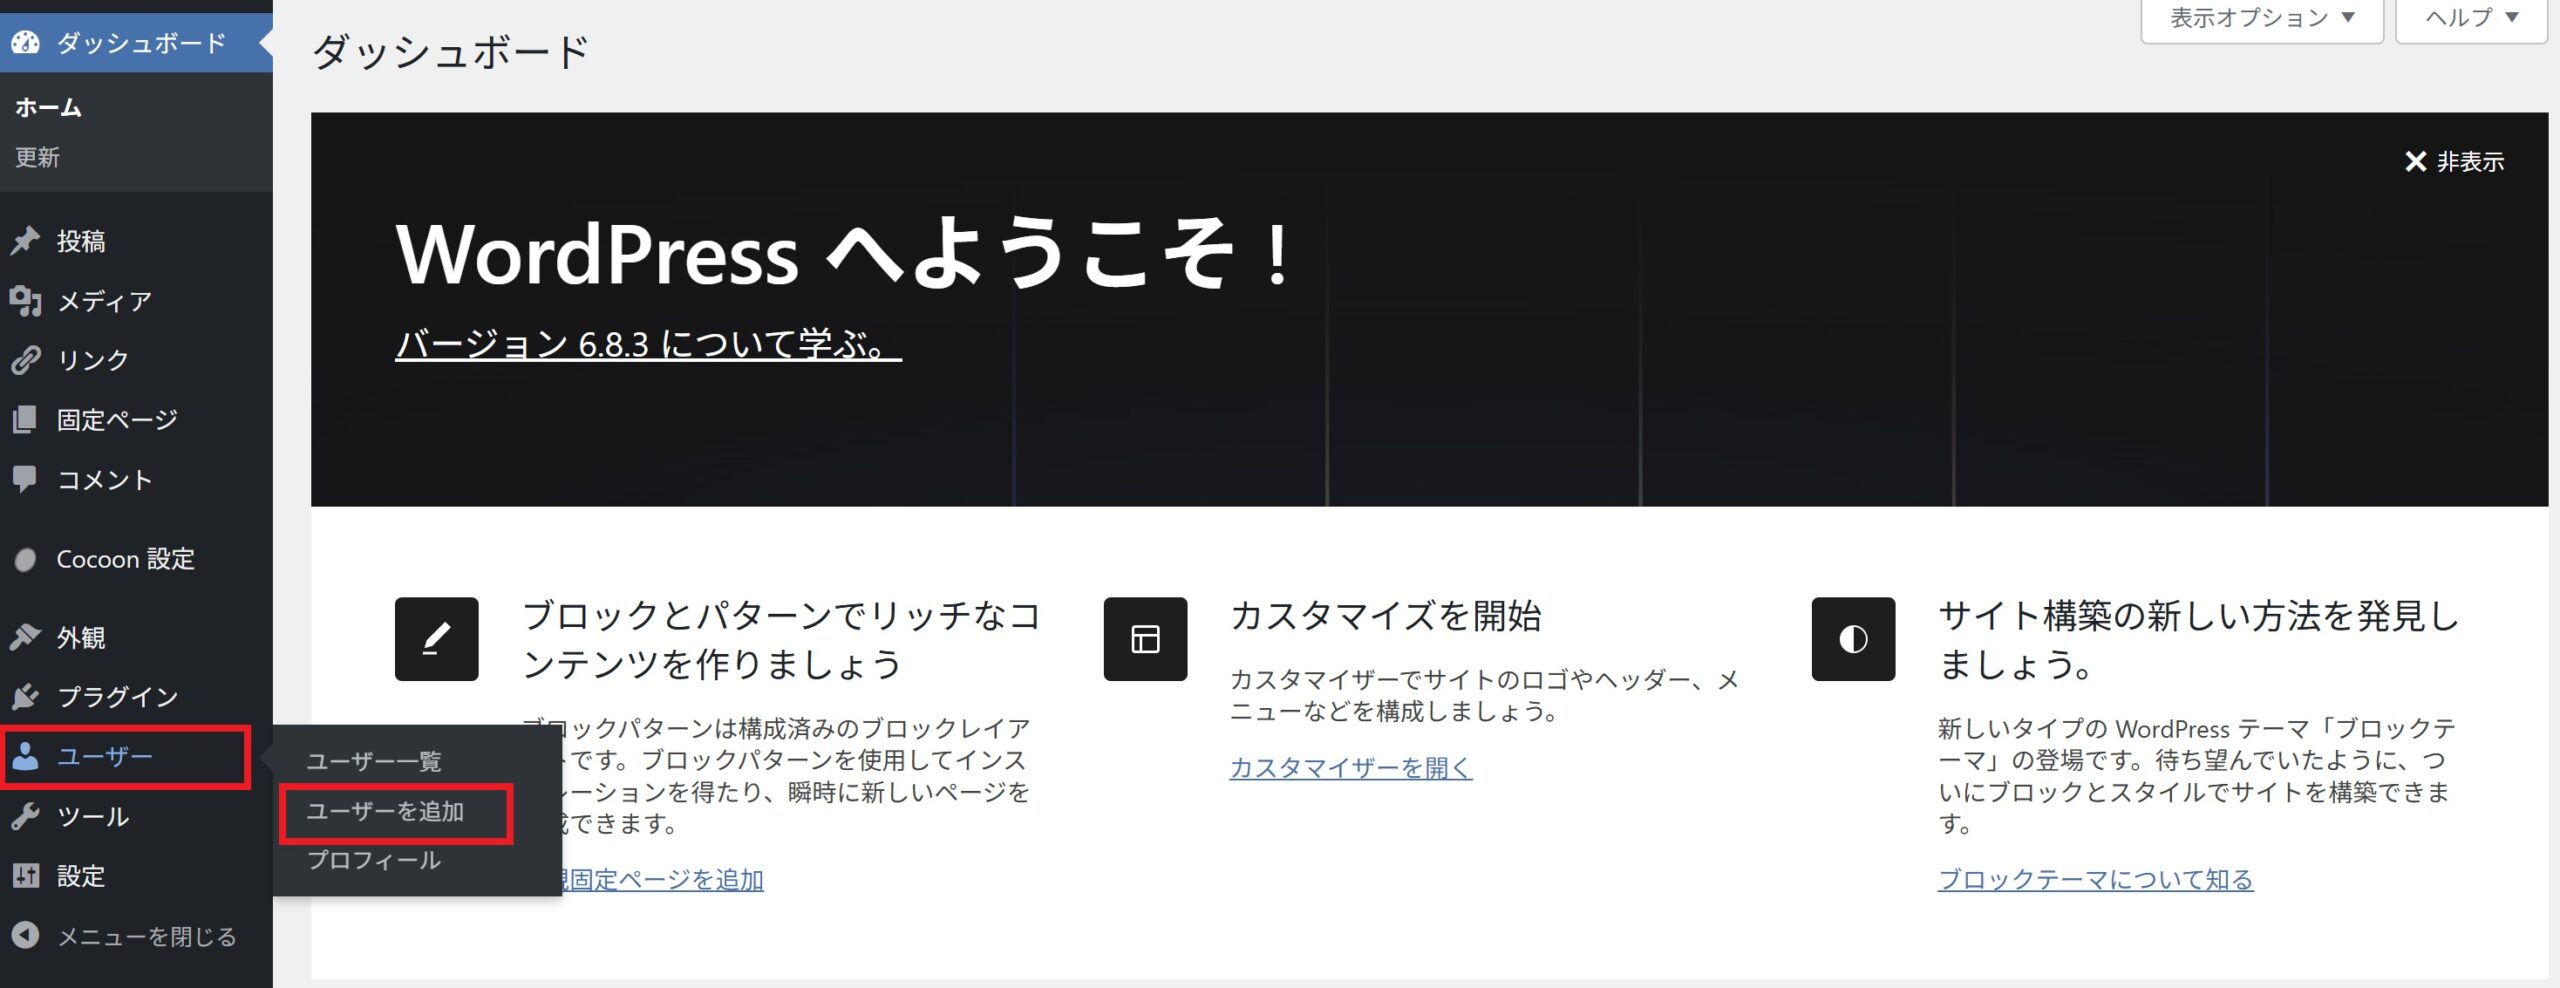The height and width of the screenshot is (988, 2560).
Task: Click the paintbrush icon beside 外観
Action: (x=25, y=637)
